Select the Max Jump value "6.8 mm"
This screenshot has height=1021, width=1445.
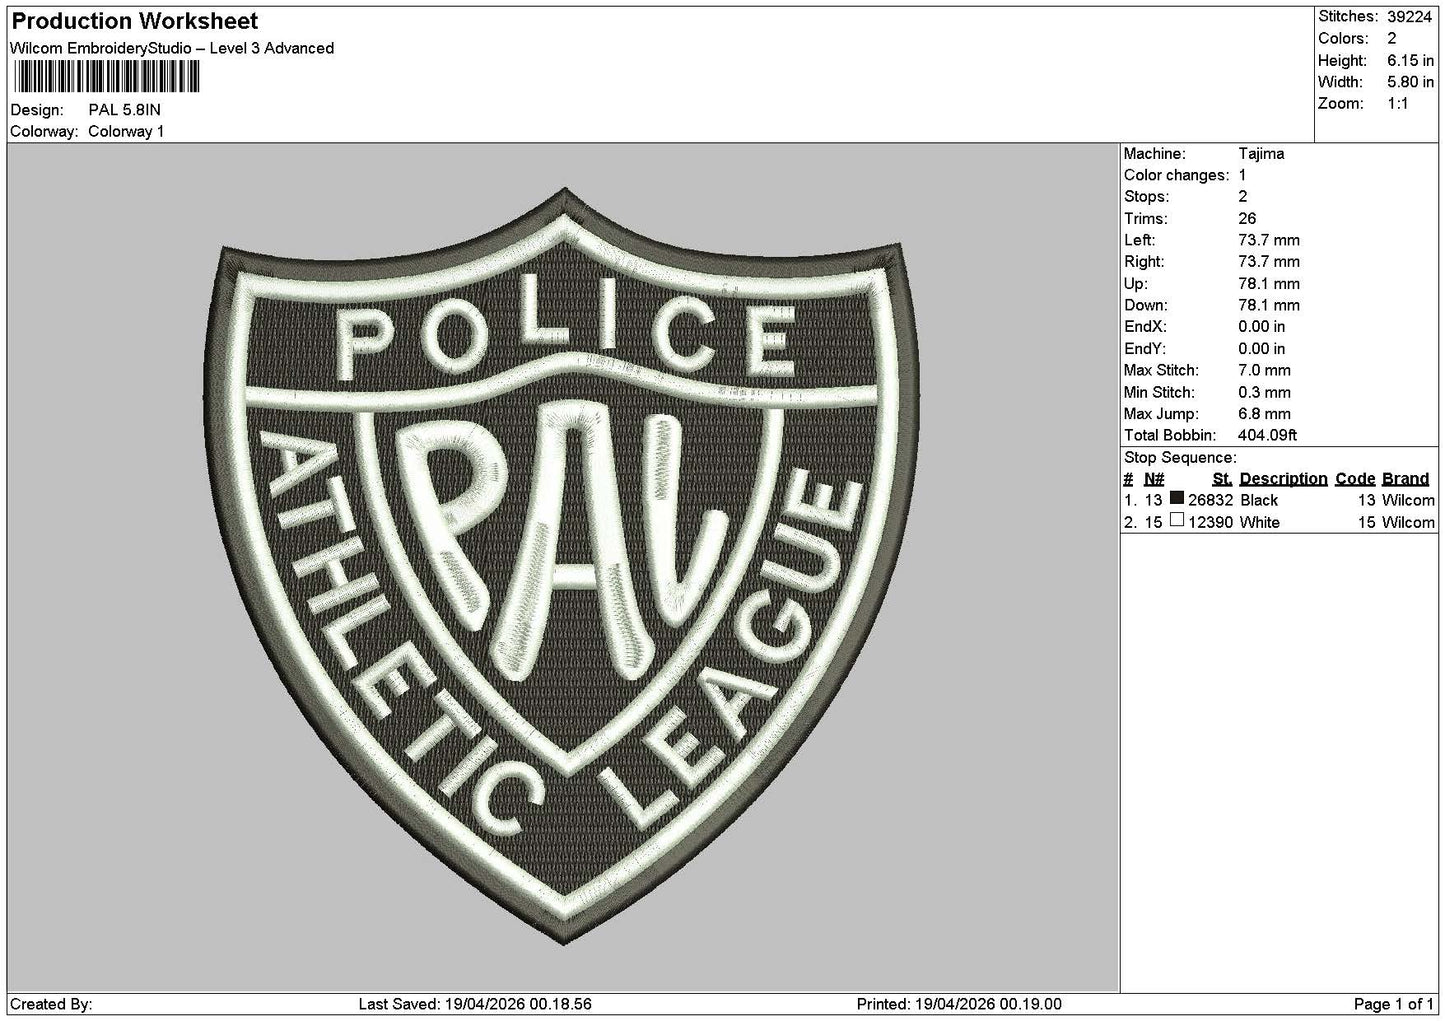click(x=1265, y=414)
